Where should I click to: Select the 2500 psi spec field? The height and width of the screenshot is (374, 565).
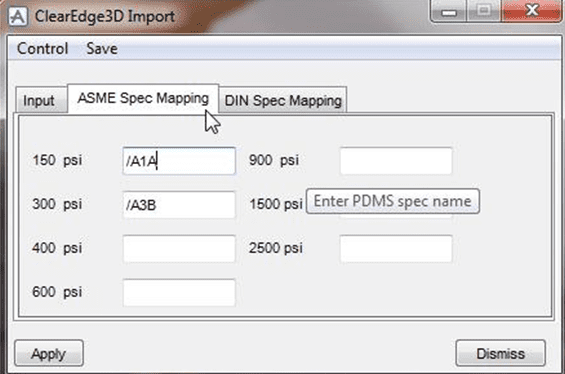coord(396,249)
